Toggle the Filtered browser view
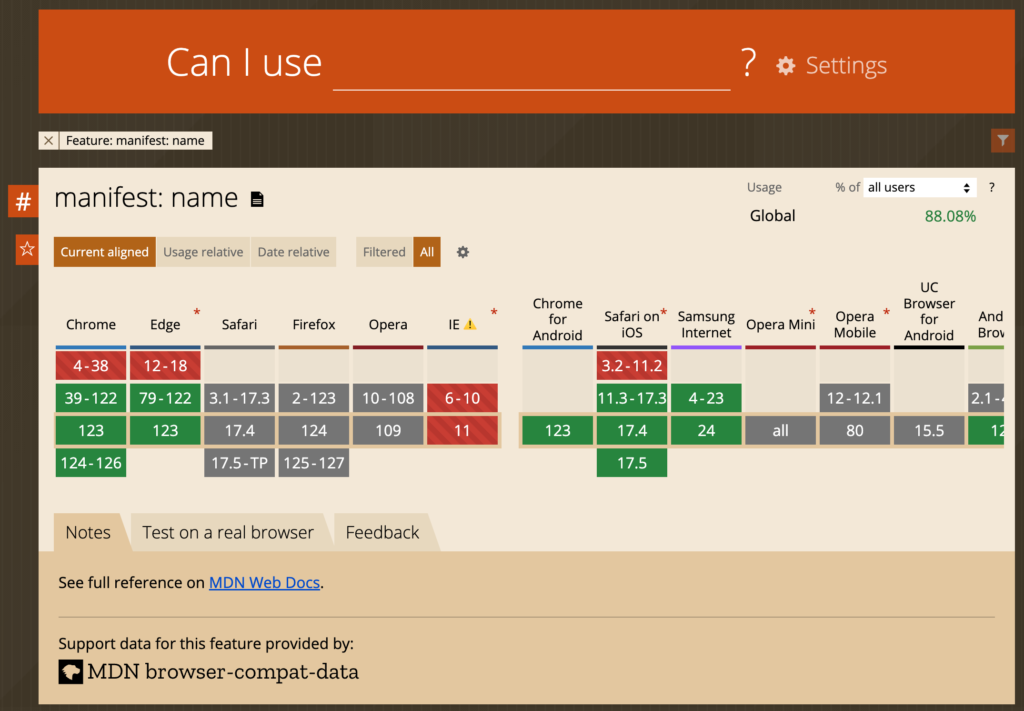 coord(384,252)
